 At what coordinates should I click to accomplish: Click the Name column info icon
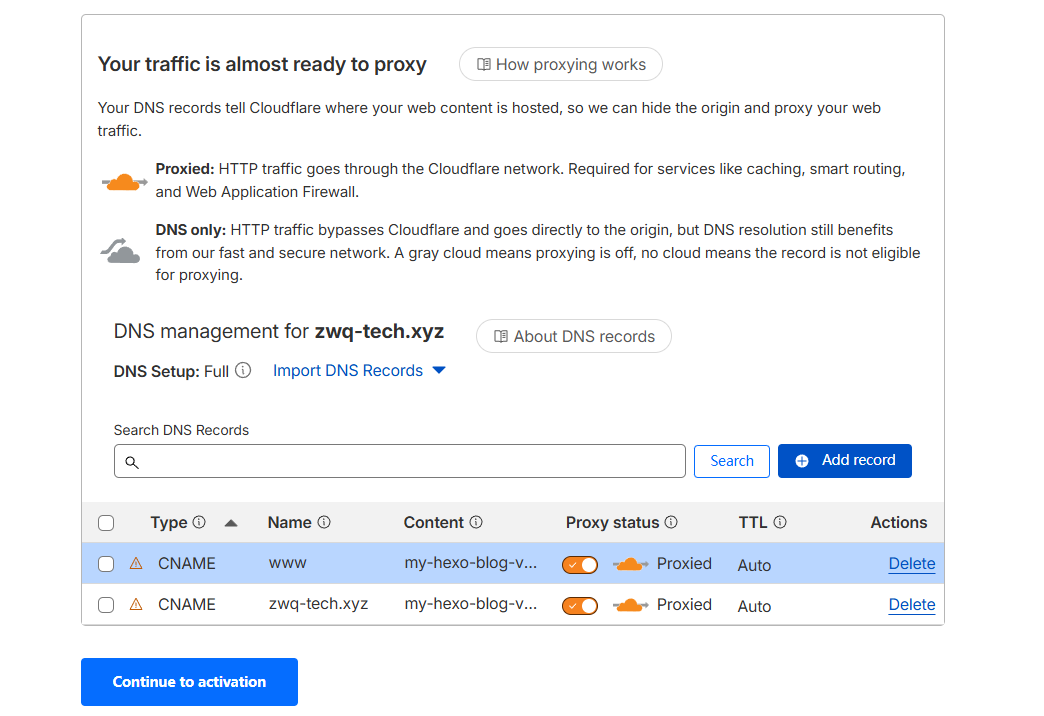pyautogui.click(x=324, y=522)
